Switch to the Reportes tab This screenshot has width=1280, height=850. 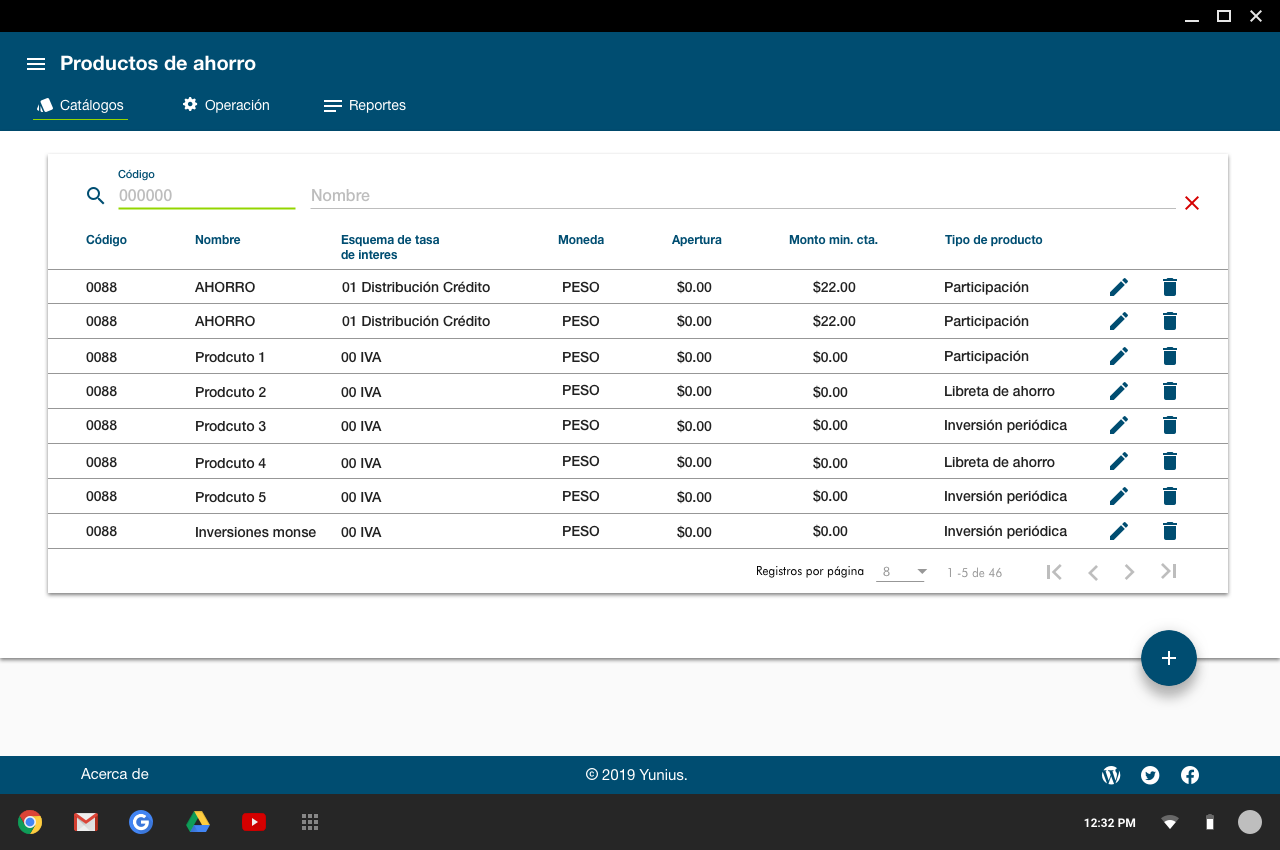pyautogui.click(x=365, y=105)
